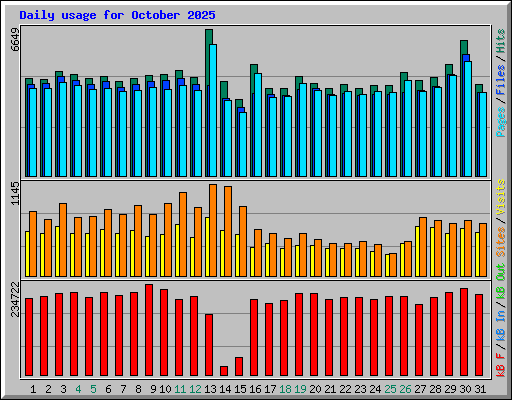Image resolution: width=512 pixels, height=400 pixels.
Task: Click green weekend day 11 label
Action: tap(180, 389)
